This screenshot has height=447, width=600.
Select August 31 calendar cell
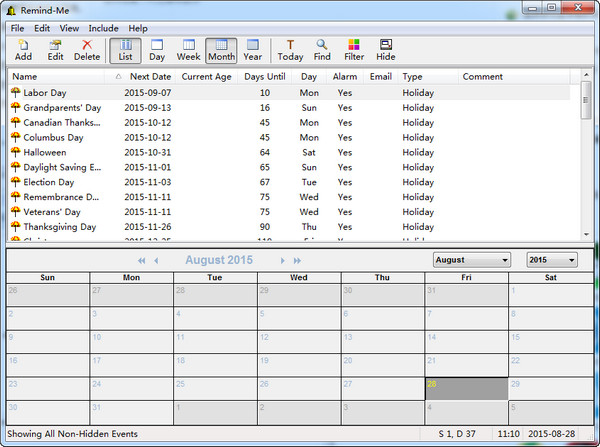pyautogui.click(x=131, y=412)
